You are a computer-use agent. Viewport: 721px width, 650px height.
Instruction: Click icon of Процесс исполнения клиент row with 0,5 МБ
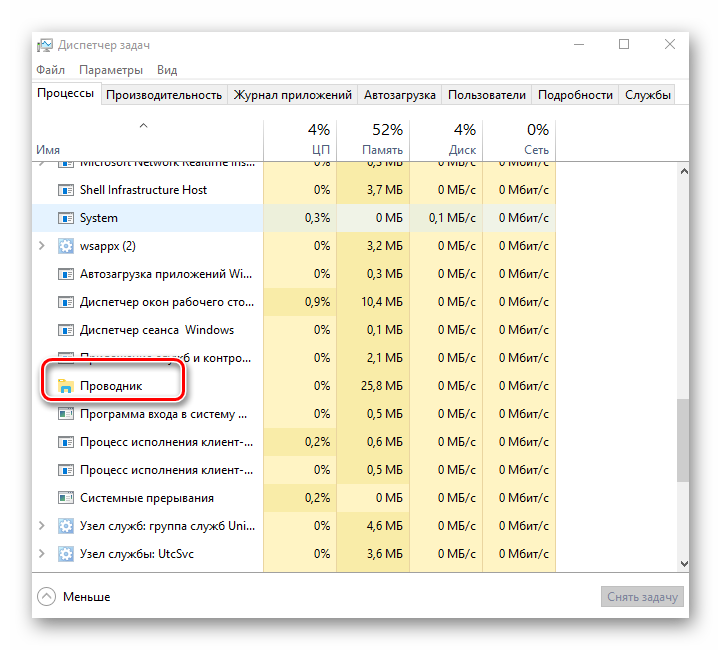pos(66,470)
